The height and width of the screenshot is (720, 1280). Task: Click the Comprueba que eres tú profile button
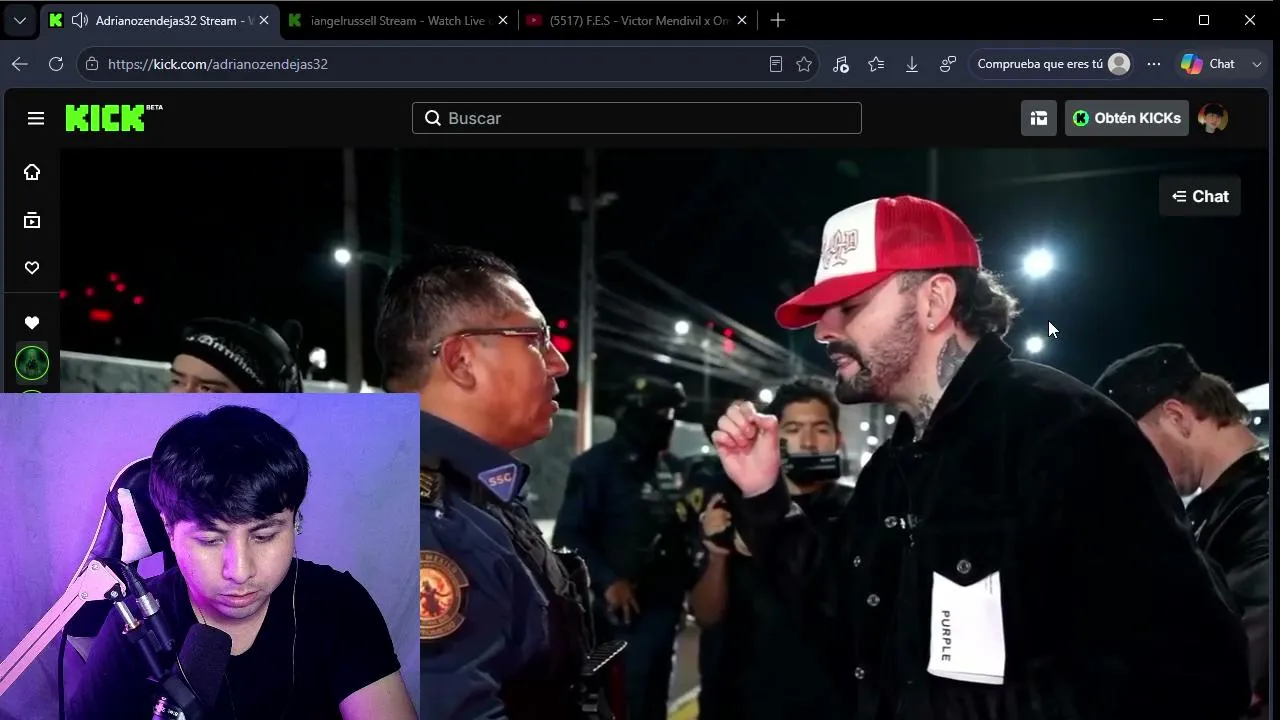1053,64
